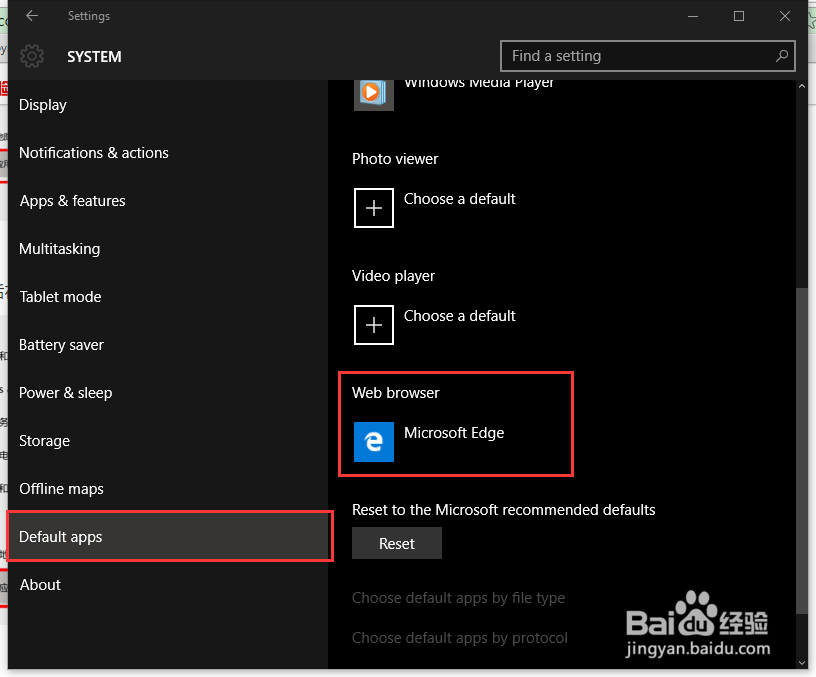Image resolution: width=816 pixels, height=677 pixels.
Task: Choose a default for Photo viewer
Action: 460,199
